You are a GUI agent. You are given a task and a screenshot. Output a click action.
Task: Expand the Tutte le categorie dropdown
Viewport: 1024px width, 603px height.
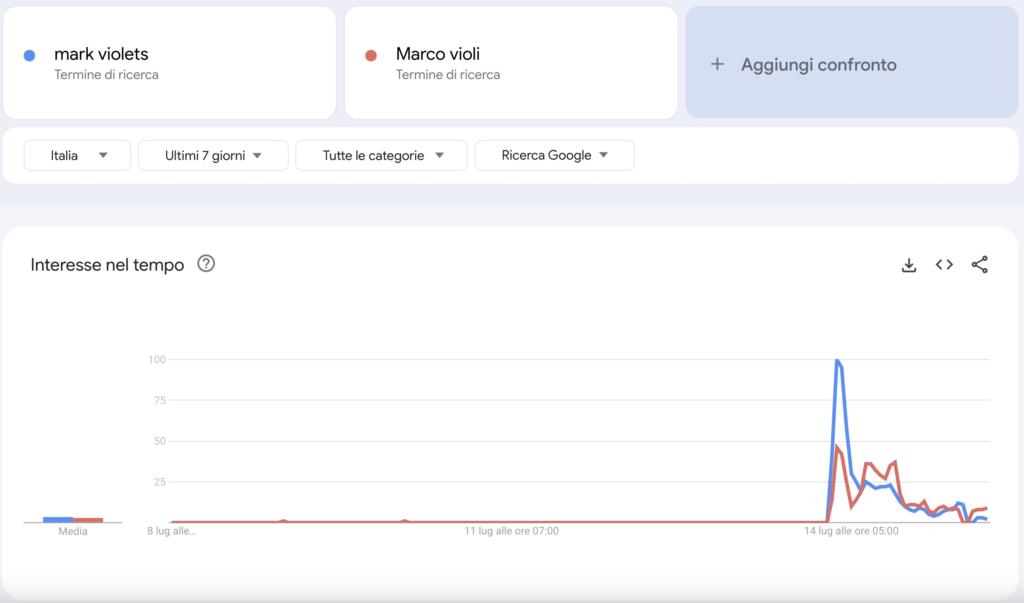tap(382, 155)
